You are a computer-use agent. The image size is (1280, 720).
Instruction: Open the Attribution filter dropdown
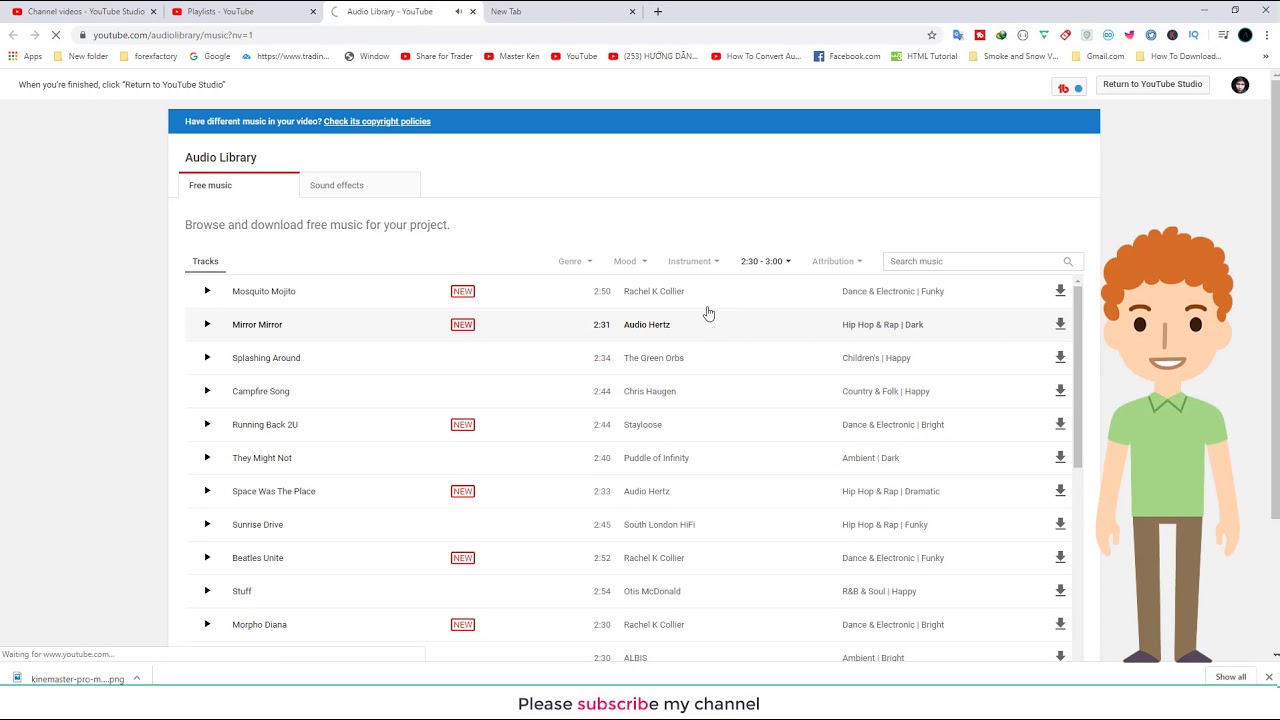(x=837, y=261)
